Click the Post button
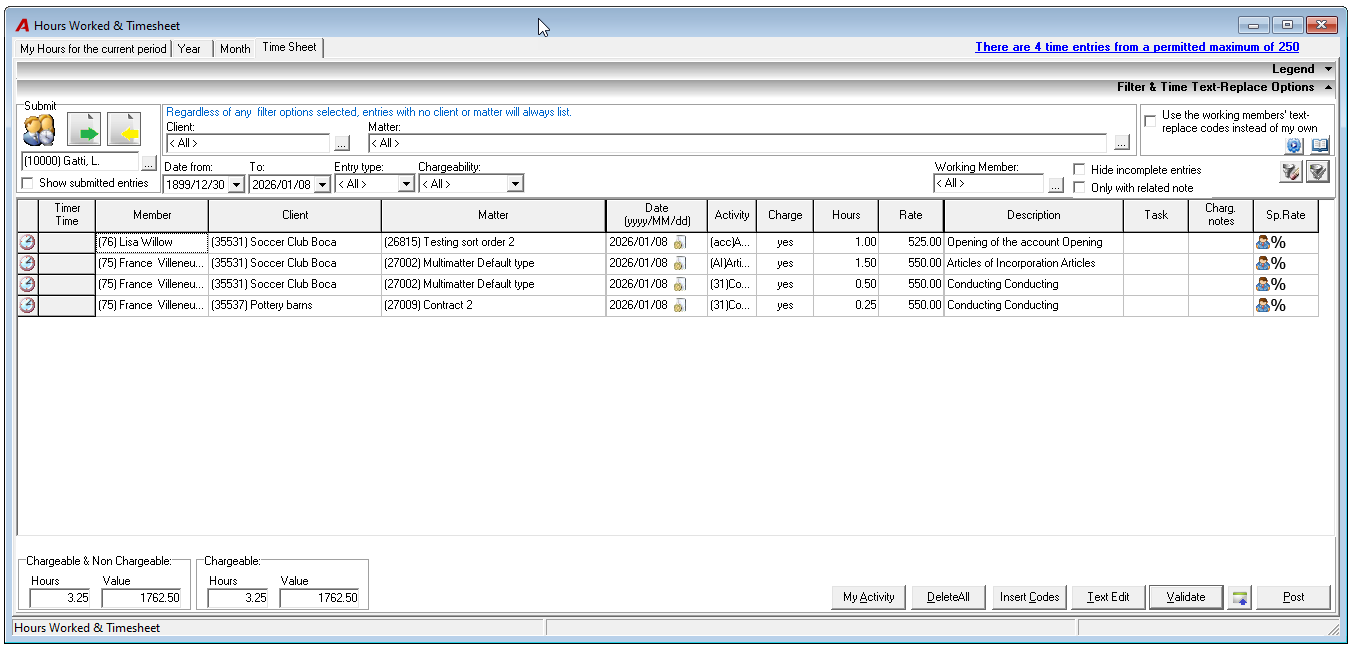The image size is (1352, 650). [x=1294, y=597]
